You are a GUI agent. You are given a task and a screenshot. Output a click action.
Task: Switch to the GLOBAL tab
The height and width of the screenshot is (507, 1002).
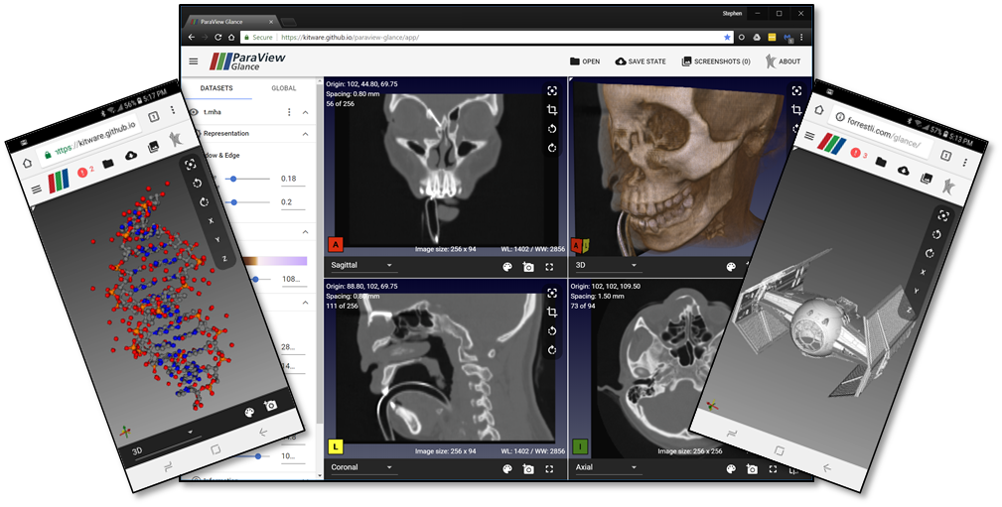[x=283, y=88]
